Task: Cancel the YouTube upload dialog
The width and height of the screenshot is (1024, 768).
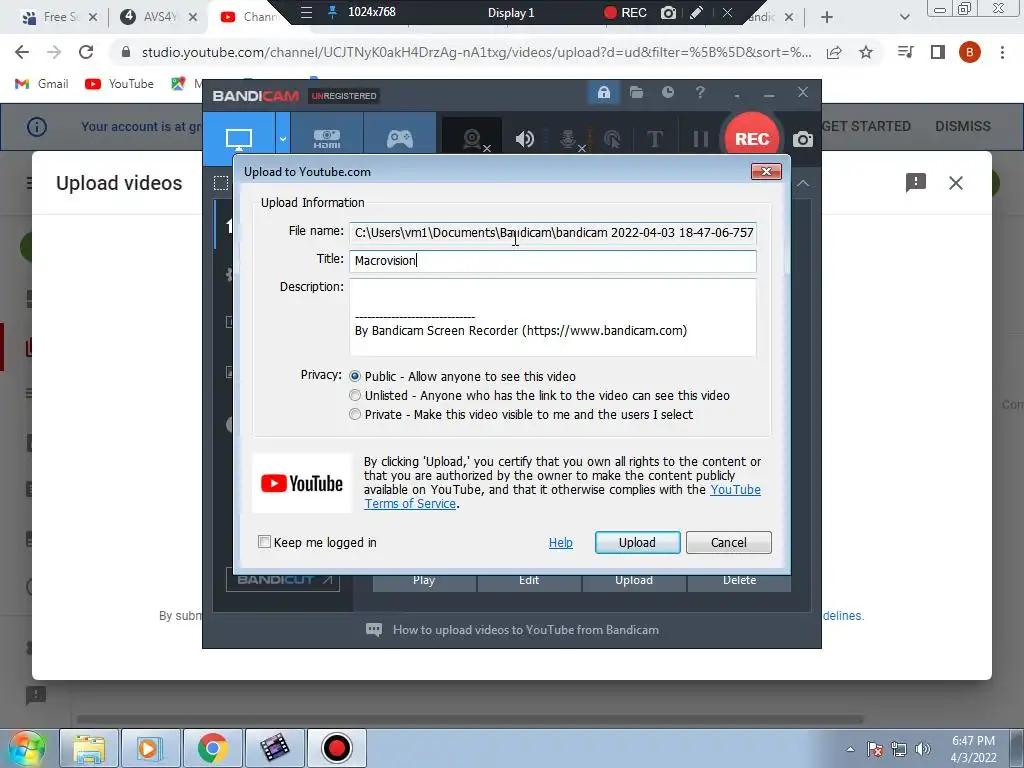Action: tap(729, 543)
